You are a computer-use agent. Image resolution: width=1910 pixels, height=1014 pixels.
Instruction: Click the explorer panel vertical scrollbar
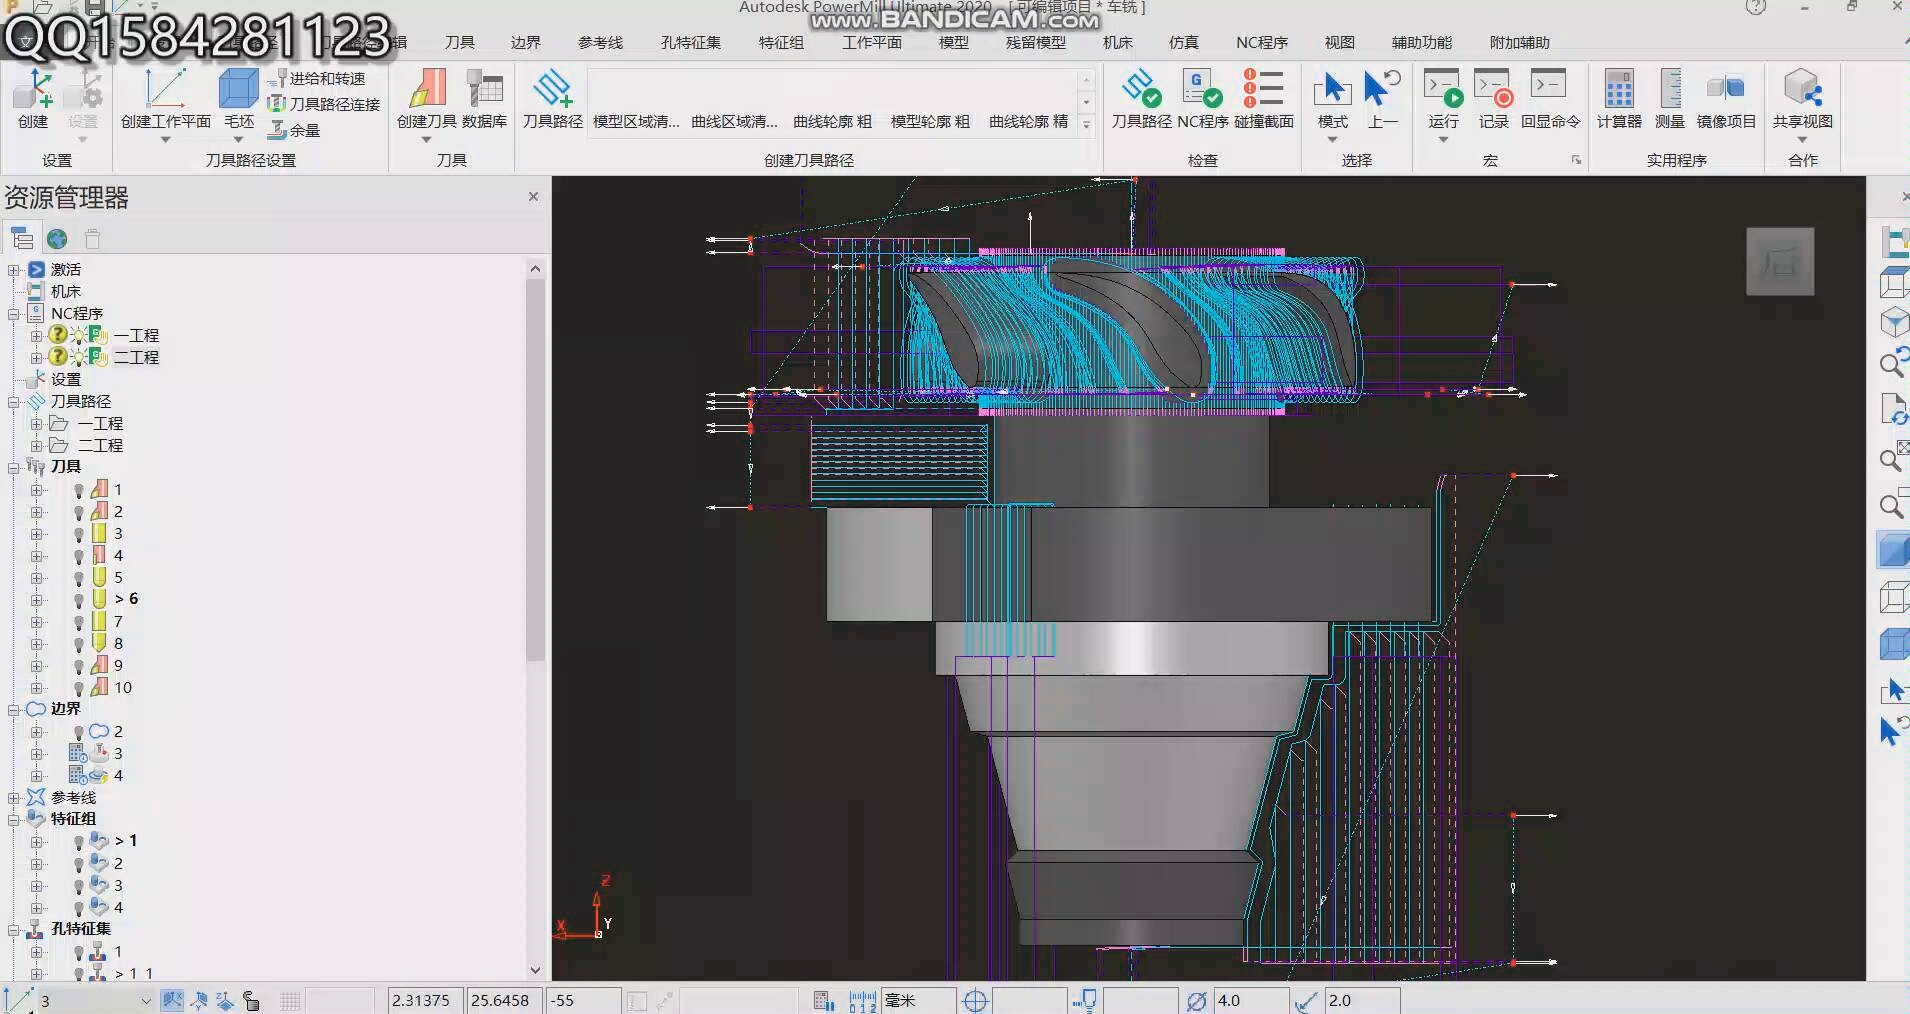[x=535, y=470]
